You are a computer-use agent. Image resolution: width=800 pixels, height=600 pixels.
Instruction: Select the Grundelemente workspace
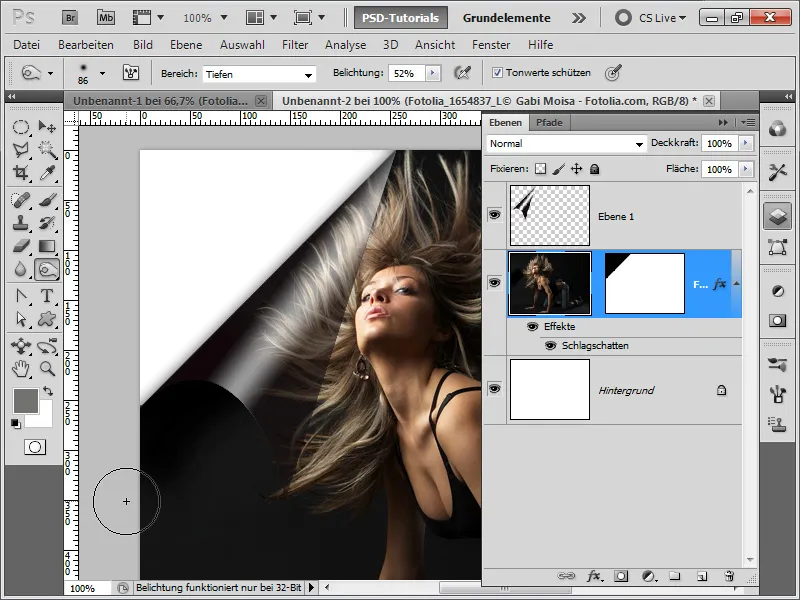[x=507, y=18]
